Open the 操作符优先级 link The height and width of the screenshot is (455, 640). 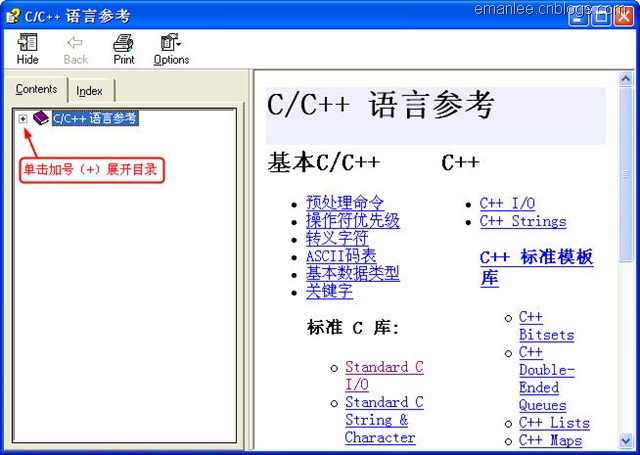353,220
